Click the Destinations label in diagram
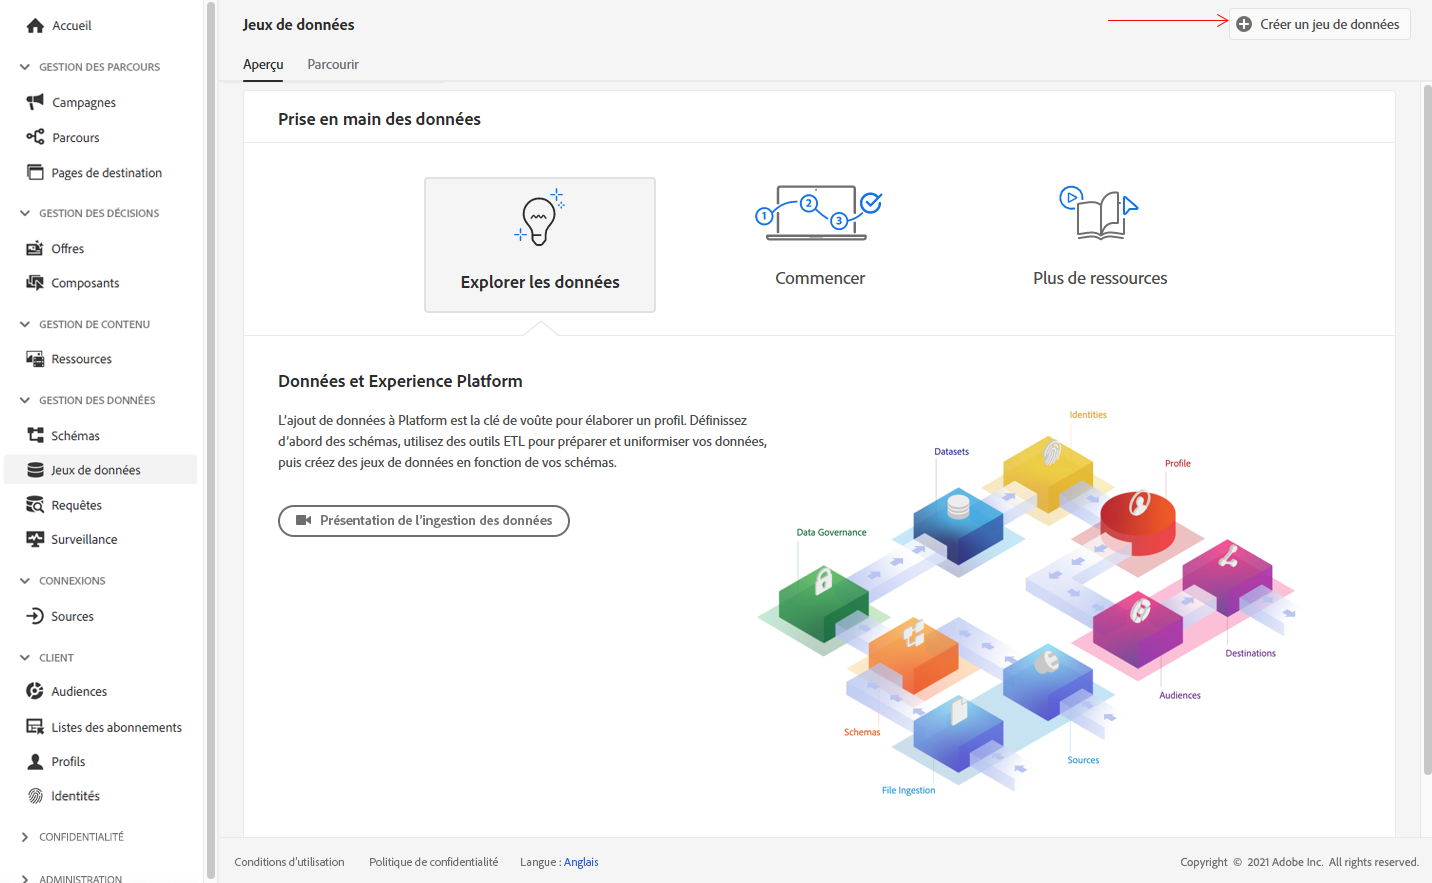Screen dimensions: 1432x883 click(x=1250, y=653)
